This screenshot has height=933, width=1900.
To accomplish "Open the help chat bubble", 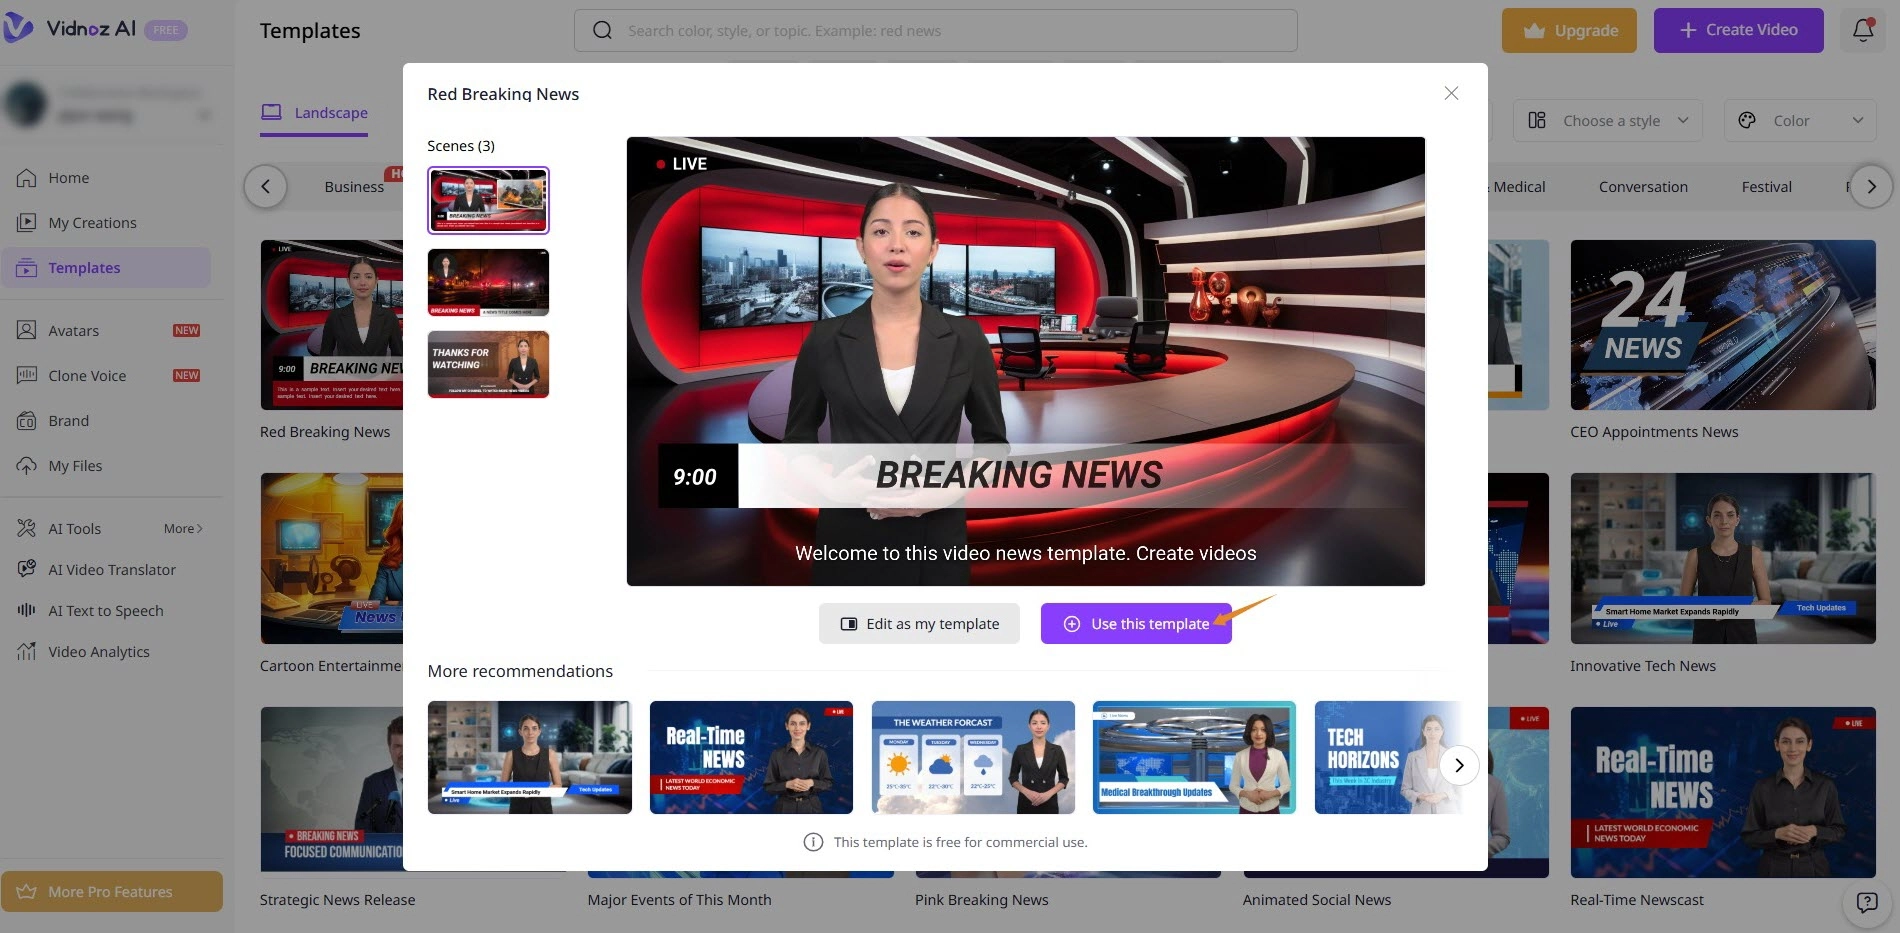I will tap(1868, 900).
